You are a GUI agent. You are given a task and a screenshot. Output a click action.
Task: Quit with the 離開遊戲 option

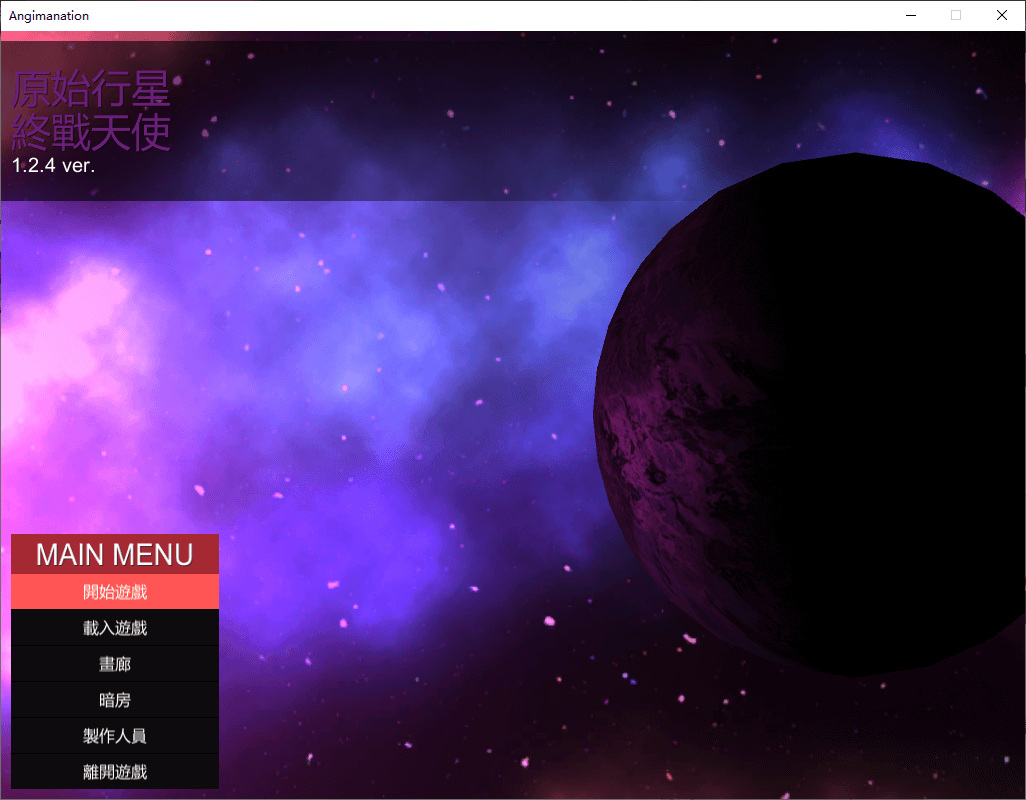pos(115,772)
